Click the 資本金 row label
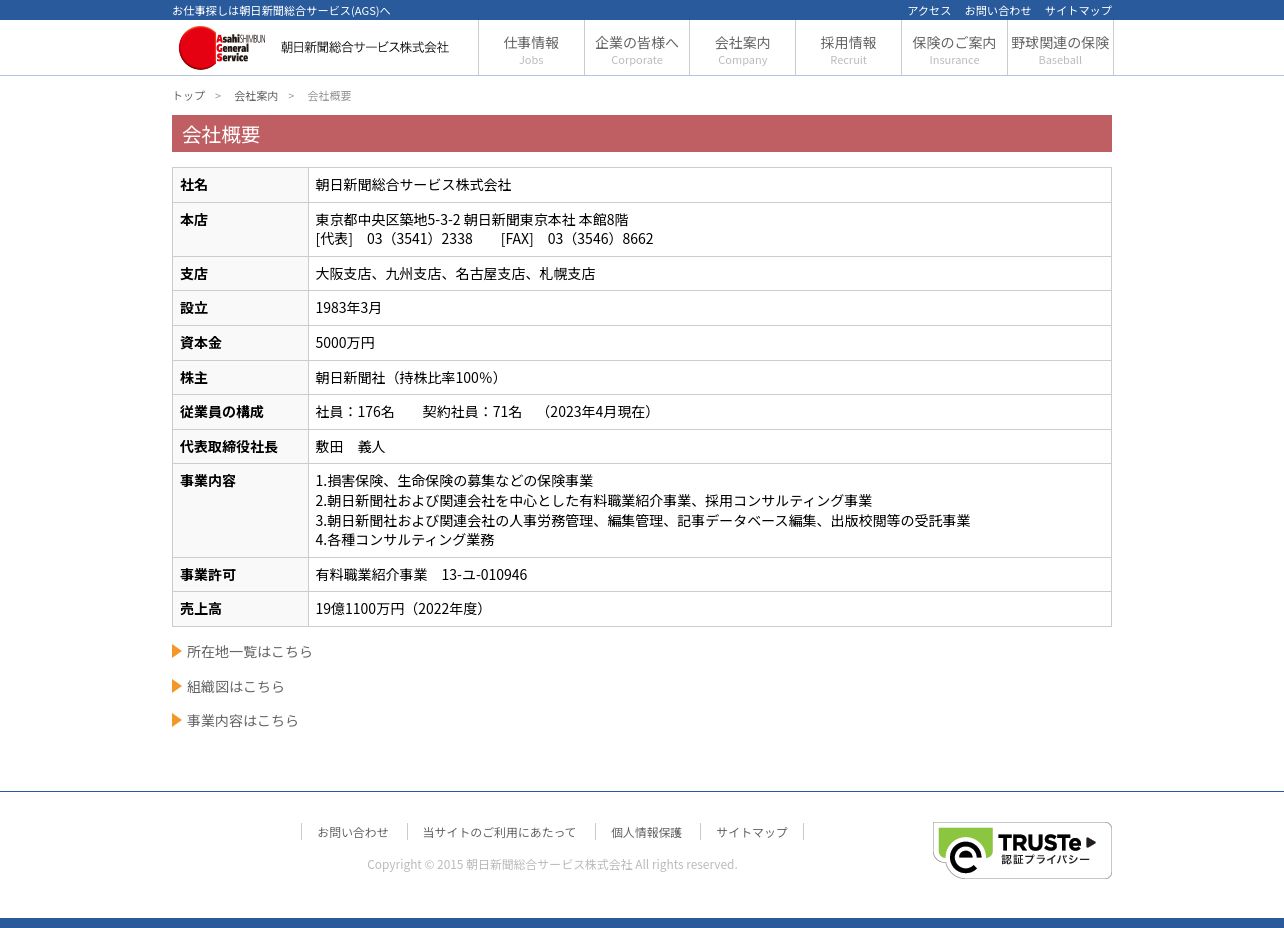 tap(201, 343)
